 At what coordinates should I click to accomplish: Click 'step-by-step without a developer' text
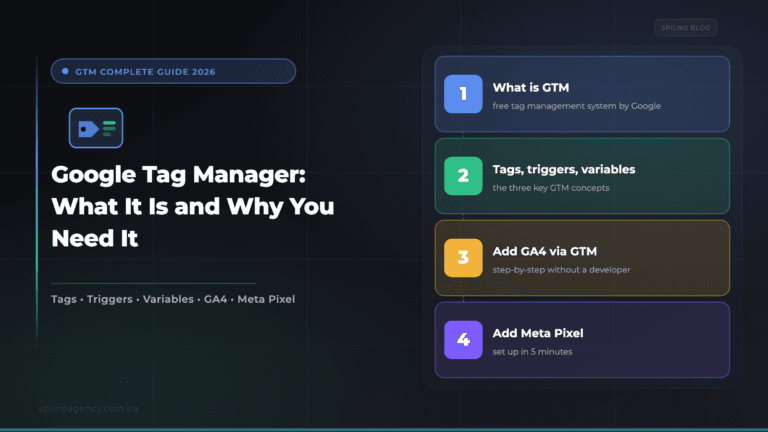click(561, 270)
